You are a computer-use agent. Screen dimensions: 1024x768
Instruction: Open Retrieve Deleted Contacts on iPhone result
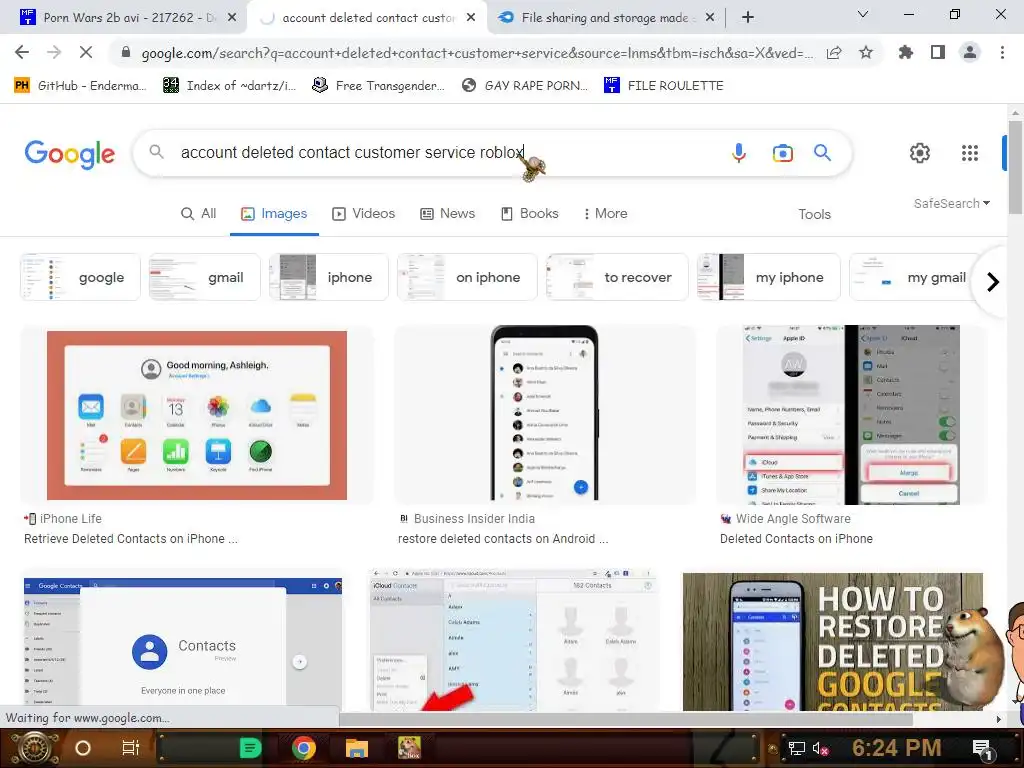[x=131, y=539]
